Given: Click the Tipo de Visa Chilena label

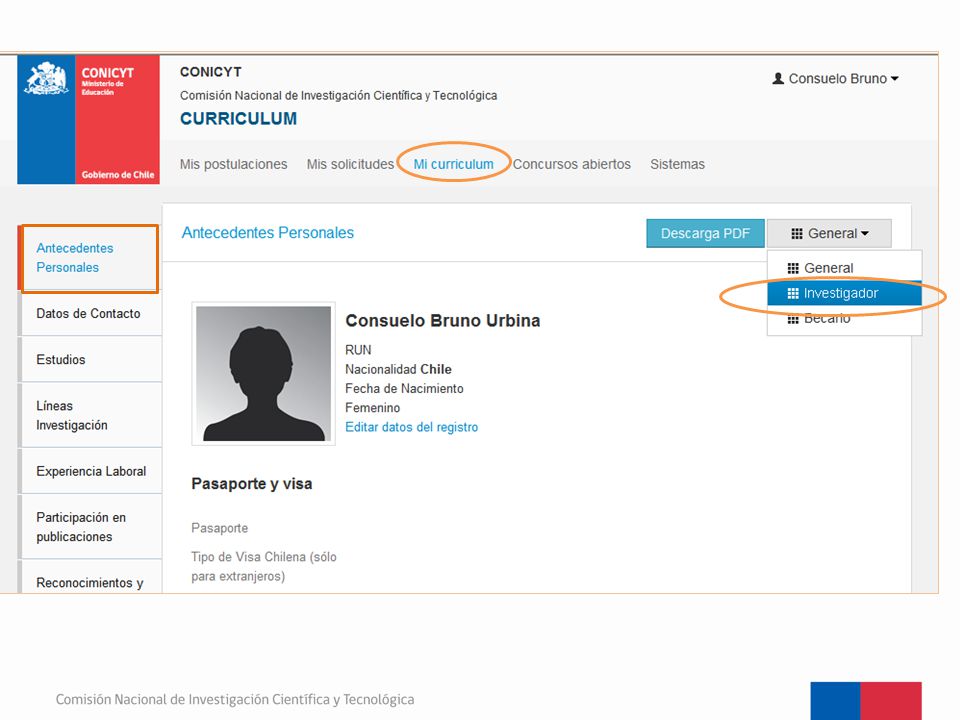Looking at the screenshot, I should 264,566.
